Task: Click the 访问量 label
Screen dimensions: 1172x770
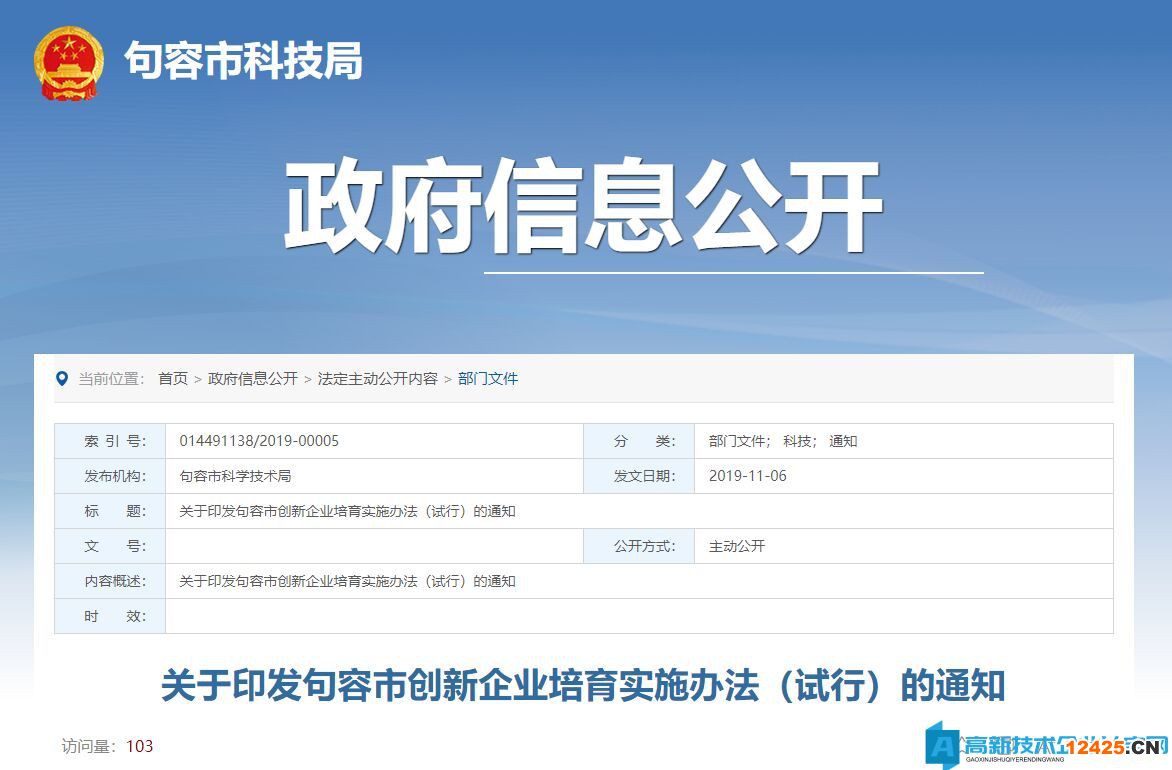Action: point(89,746)
